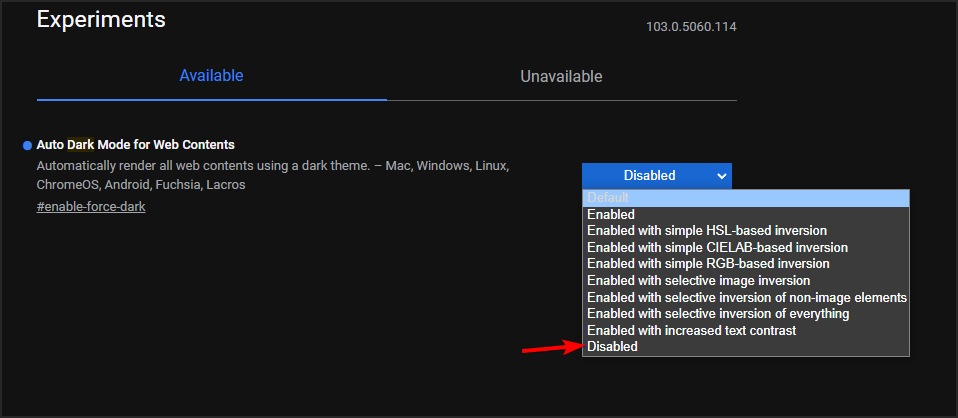
Task: Choose the Enabled option
Action: click(745, 214)
